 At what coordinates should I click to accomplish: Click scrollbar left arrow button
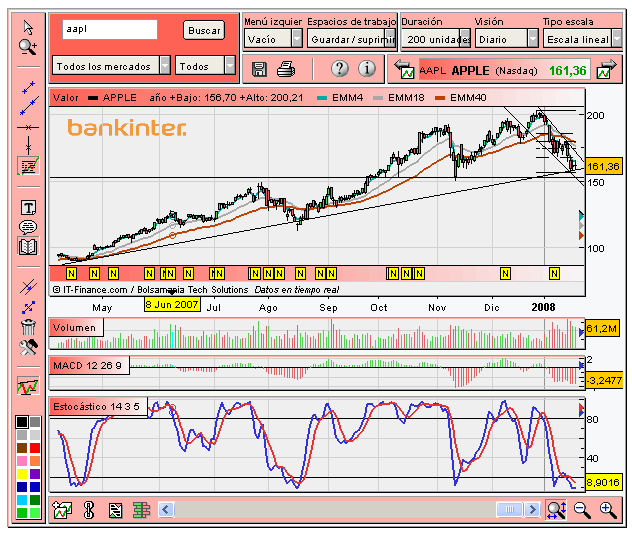(166, 510)
